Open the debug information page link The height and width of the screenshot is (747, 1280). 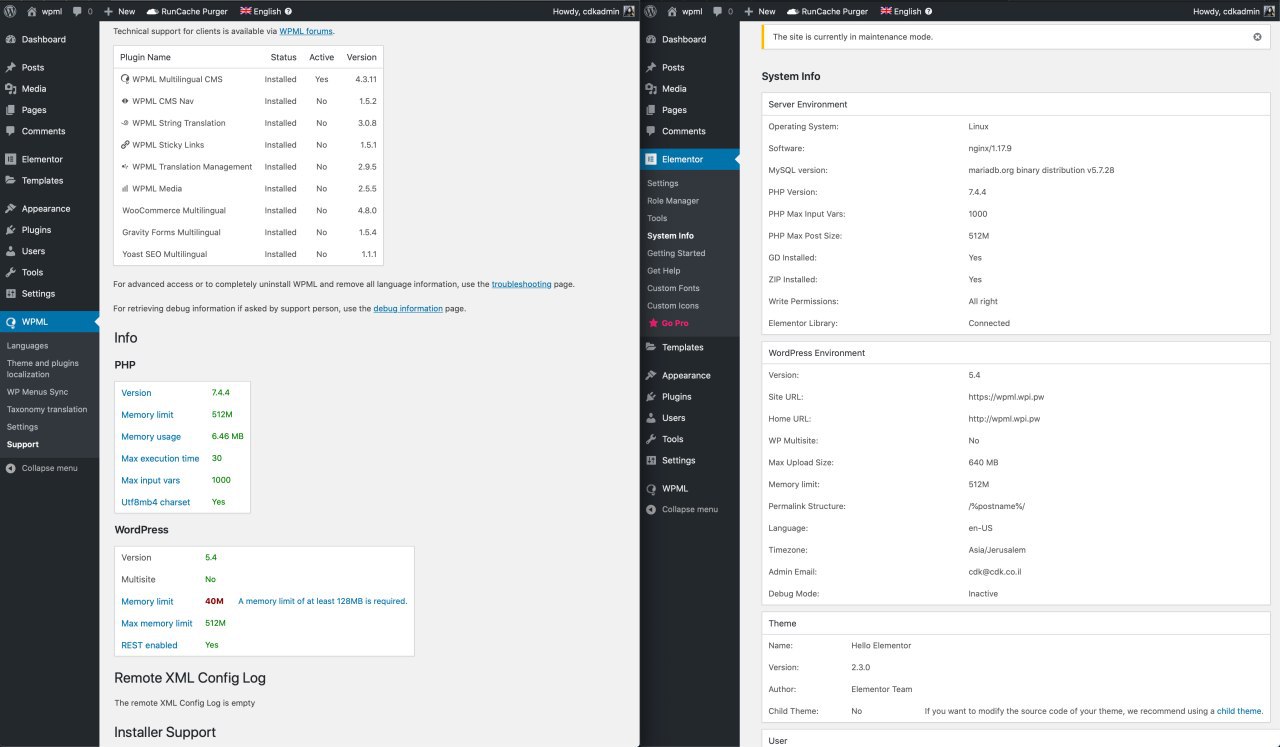pyautogui.click(x=408, y=308)
